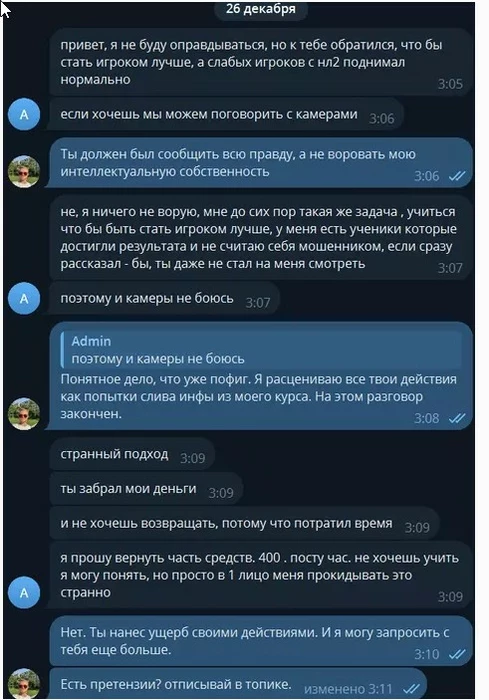Open the profile photo beside the 3:06 reply
The image size is (489, 700).
click(24, 171)
